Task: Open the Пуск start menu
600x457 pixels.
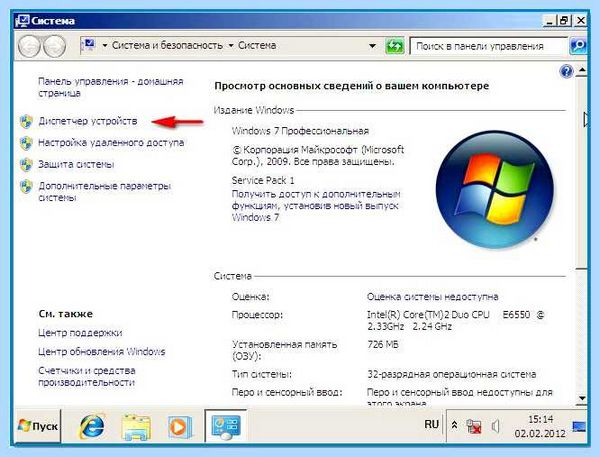Action: click(x=38, y=426)
